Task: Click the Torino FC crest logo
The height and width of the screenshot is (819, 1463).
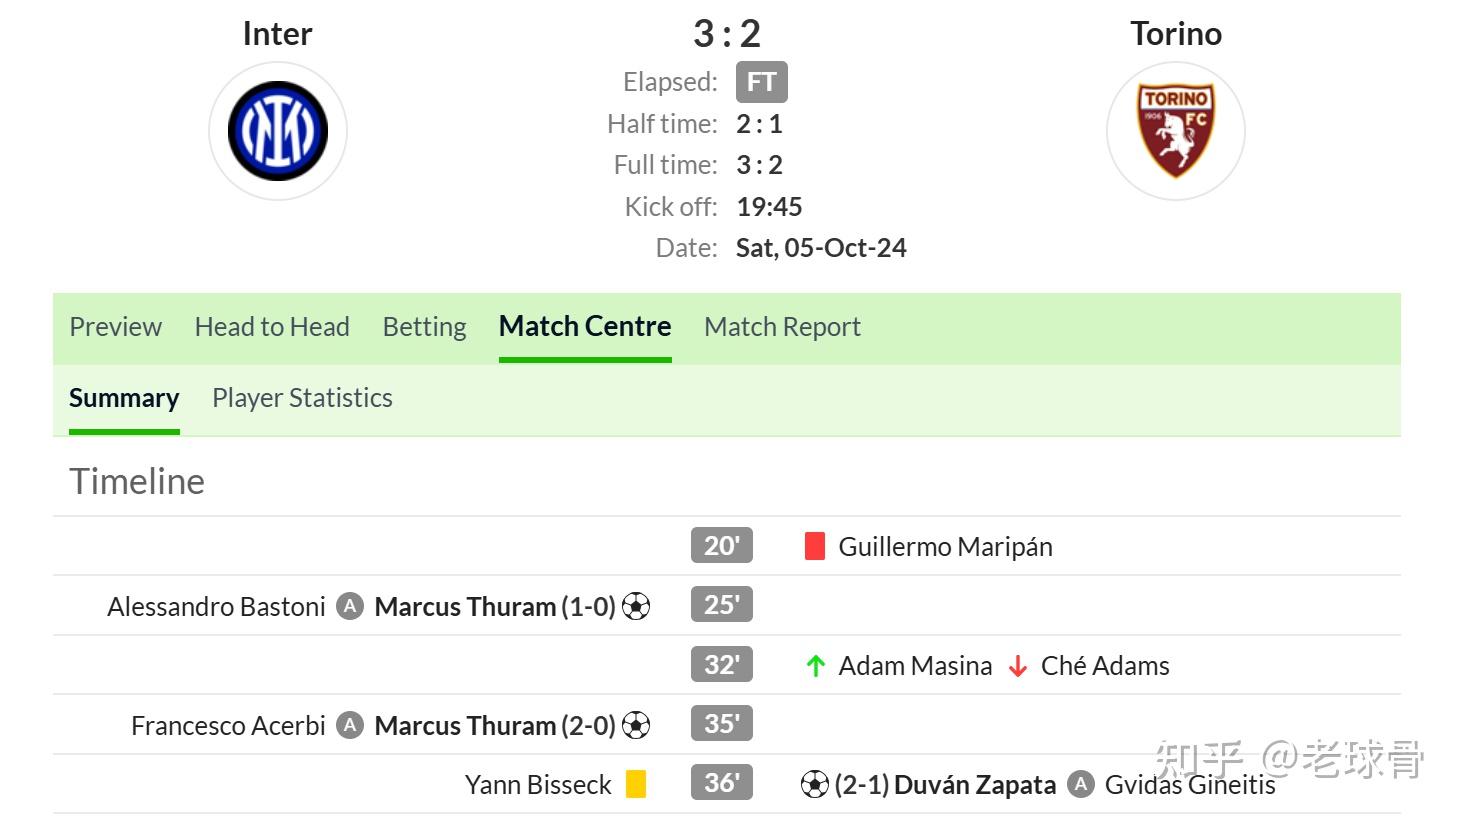Action: coord(1176,131)
